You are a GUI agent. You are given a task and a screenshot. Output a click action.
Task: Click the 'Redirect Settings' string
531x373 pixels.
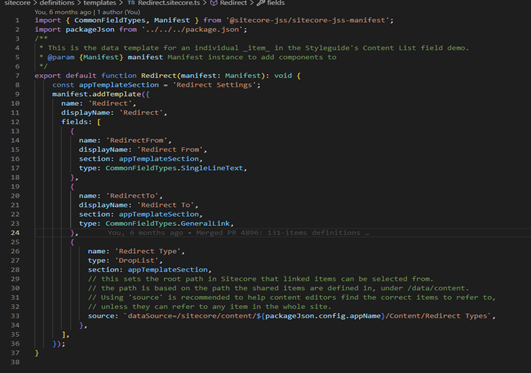pos(214,85)
